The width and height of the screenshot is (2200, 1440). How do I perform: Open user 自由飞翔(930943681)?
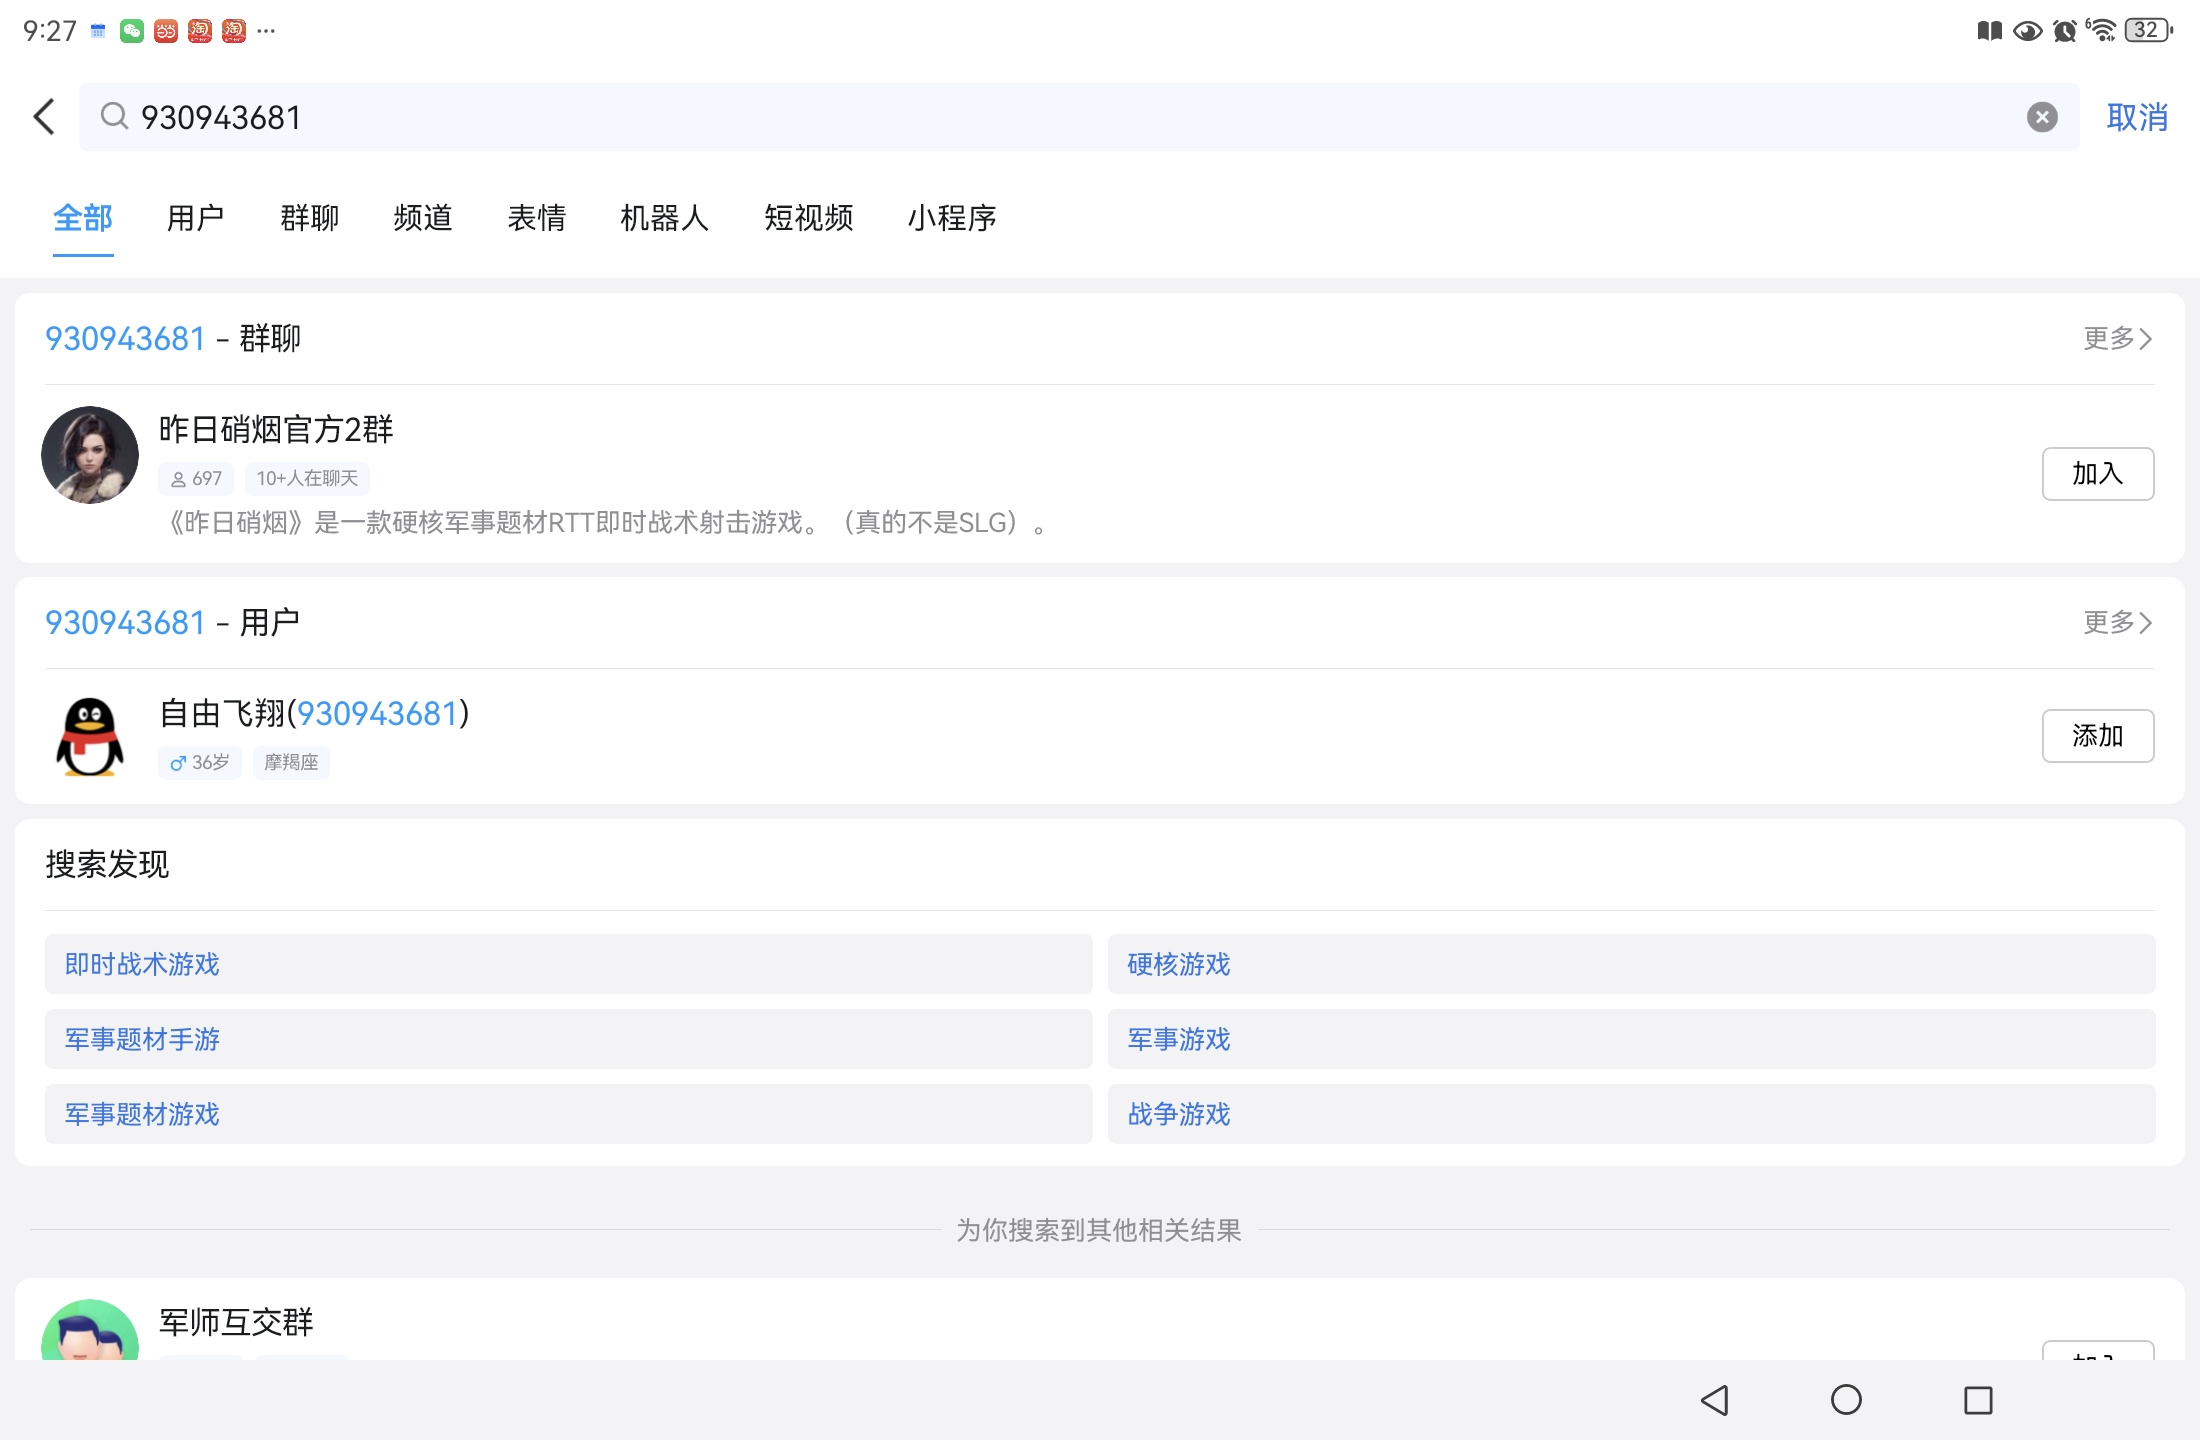[x=314, y=714]
